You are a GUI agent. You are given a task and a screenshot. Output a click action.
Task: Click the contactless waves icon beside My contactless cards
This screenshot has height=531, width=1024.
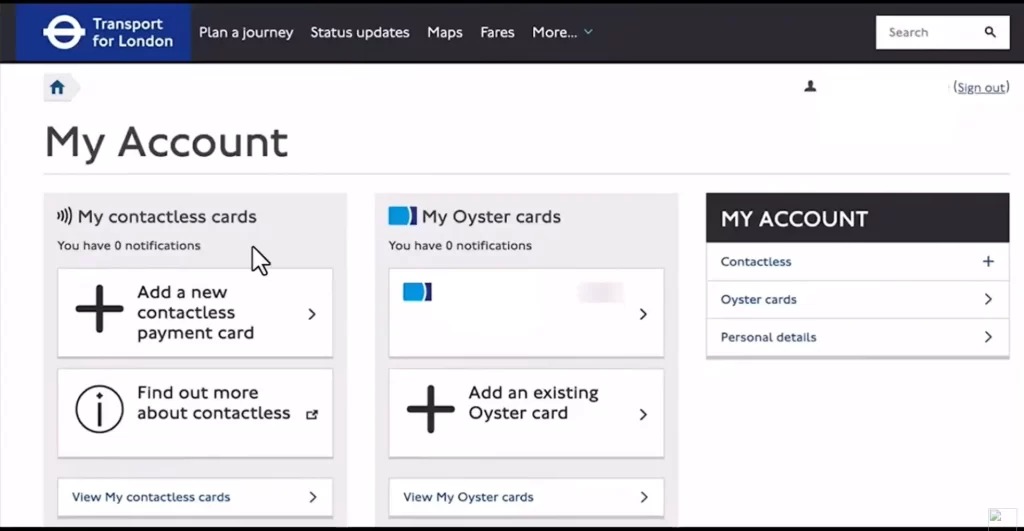click(64, 216)
